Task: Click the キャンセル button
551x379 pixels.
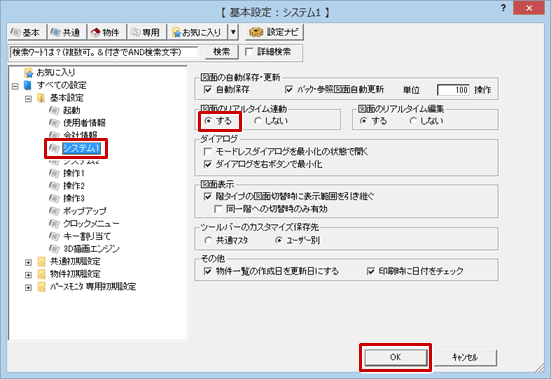Action: click(x=465, y=358)
